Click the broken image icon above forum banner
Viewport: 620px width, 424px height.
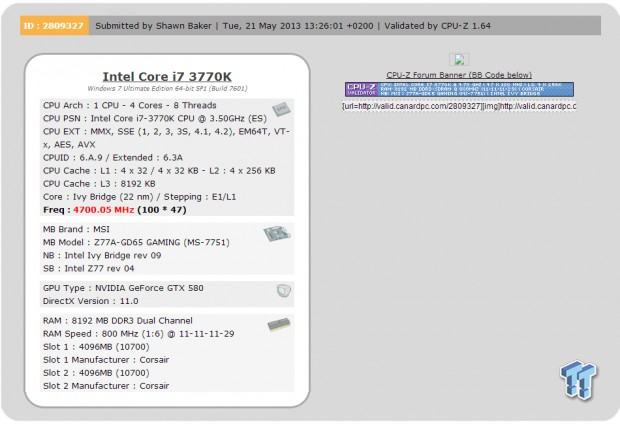(459, 59)
